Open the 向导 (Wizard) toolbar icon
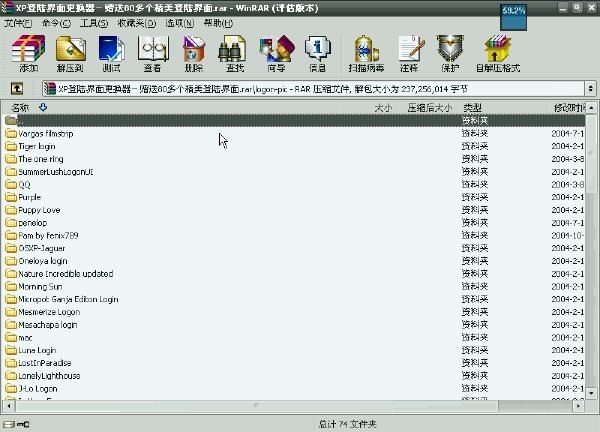Screen dimensions: 600x432 (x=276, y=54)
